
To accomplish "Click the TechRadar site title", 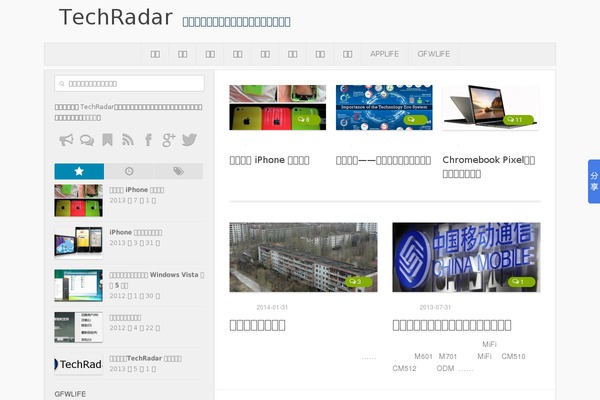I will click(116, 17).
